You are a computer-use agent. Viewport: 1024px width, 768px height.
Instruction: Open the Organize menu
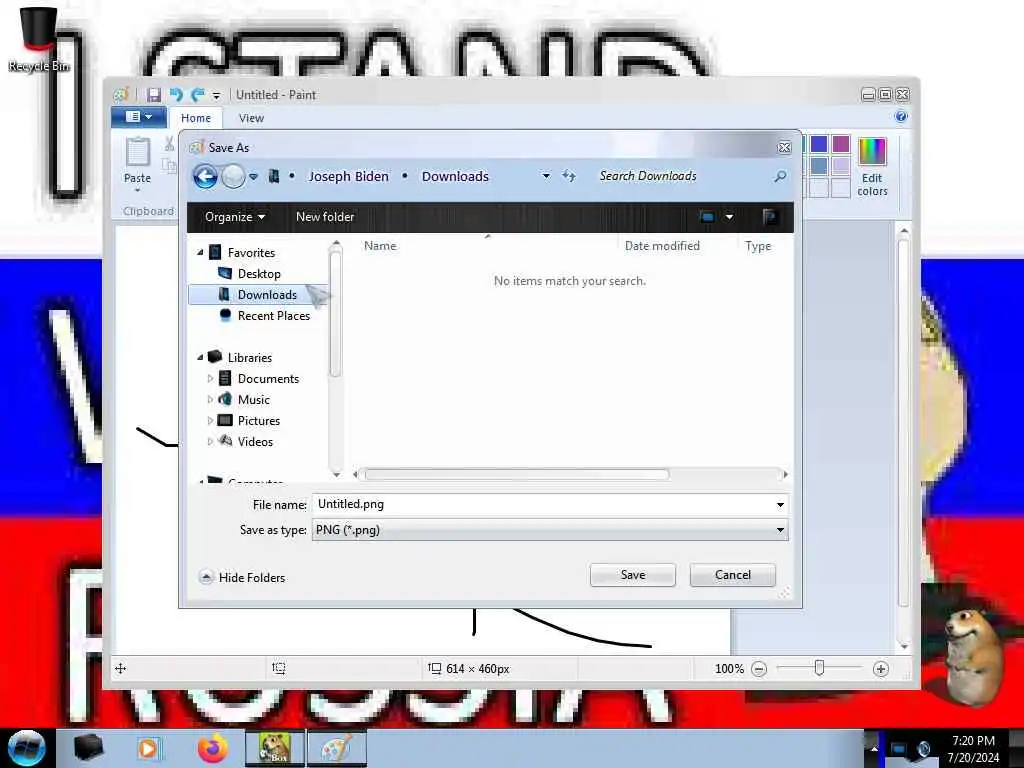coord(234,217)
